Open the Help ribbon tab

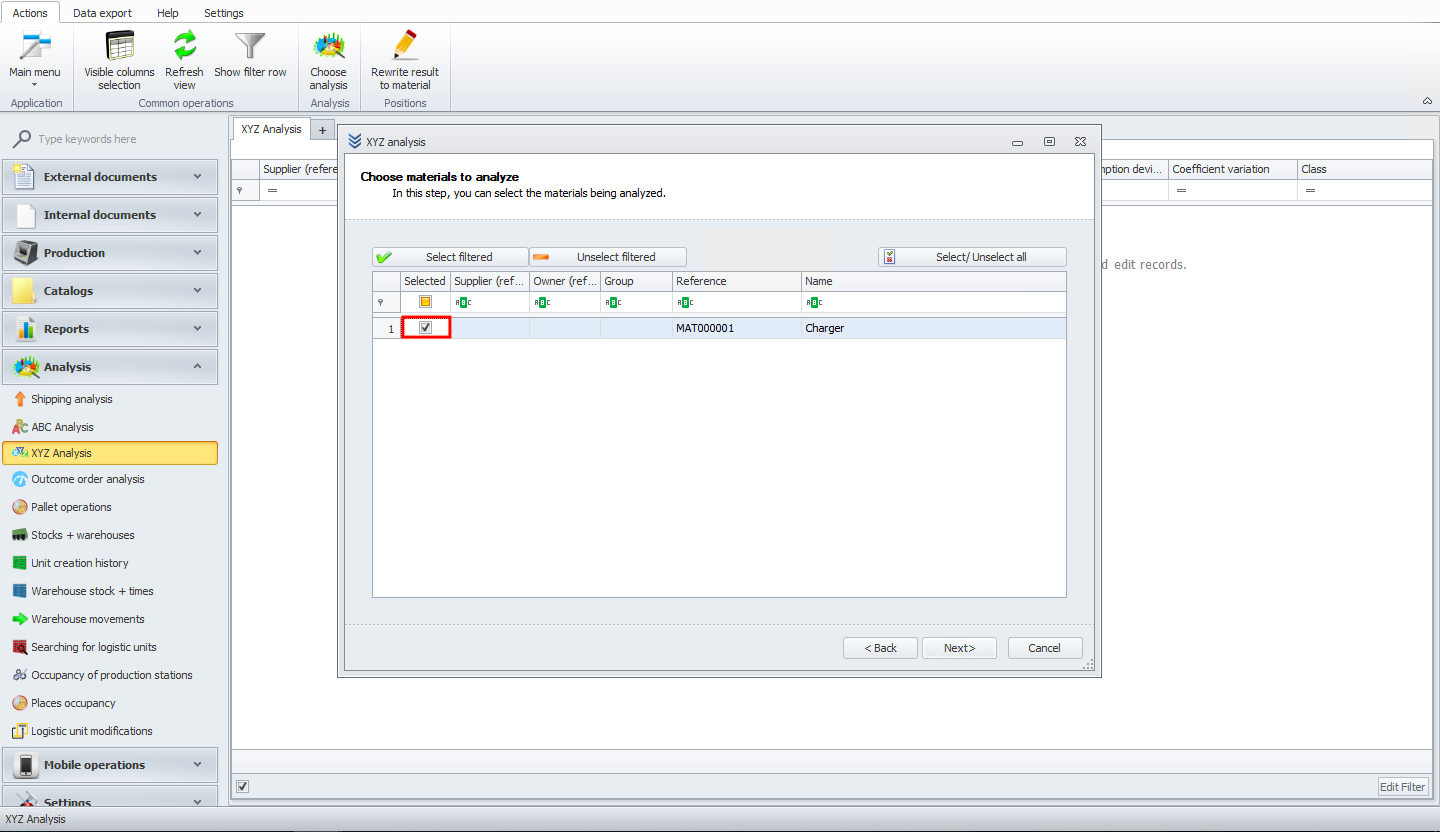(168, 13)
